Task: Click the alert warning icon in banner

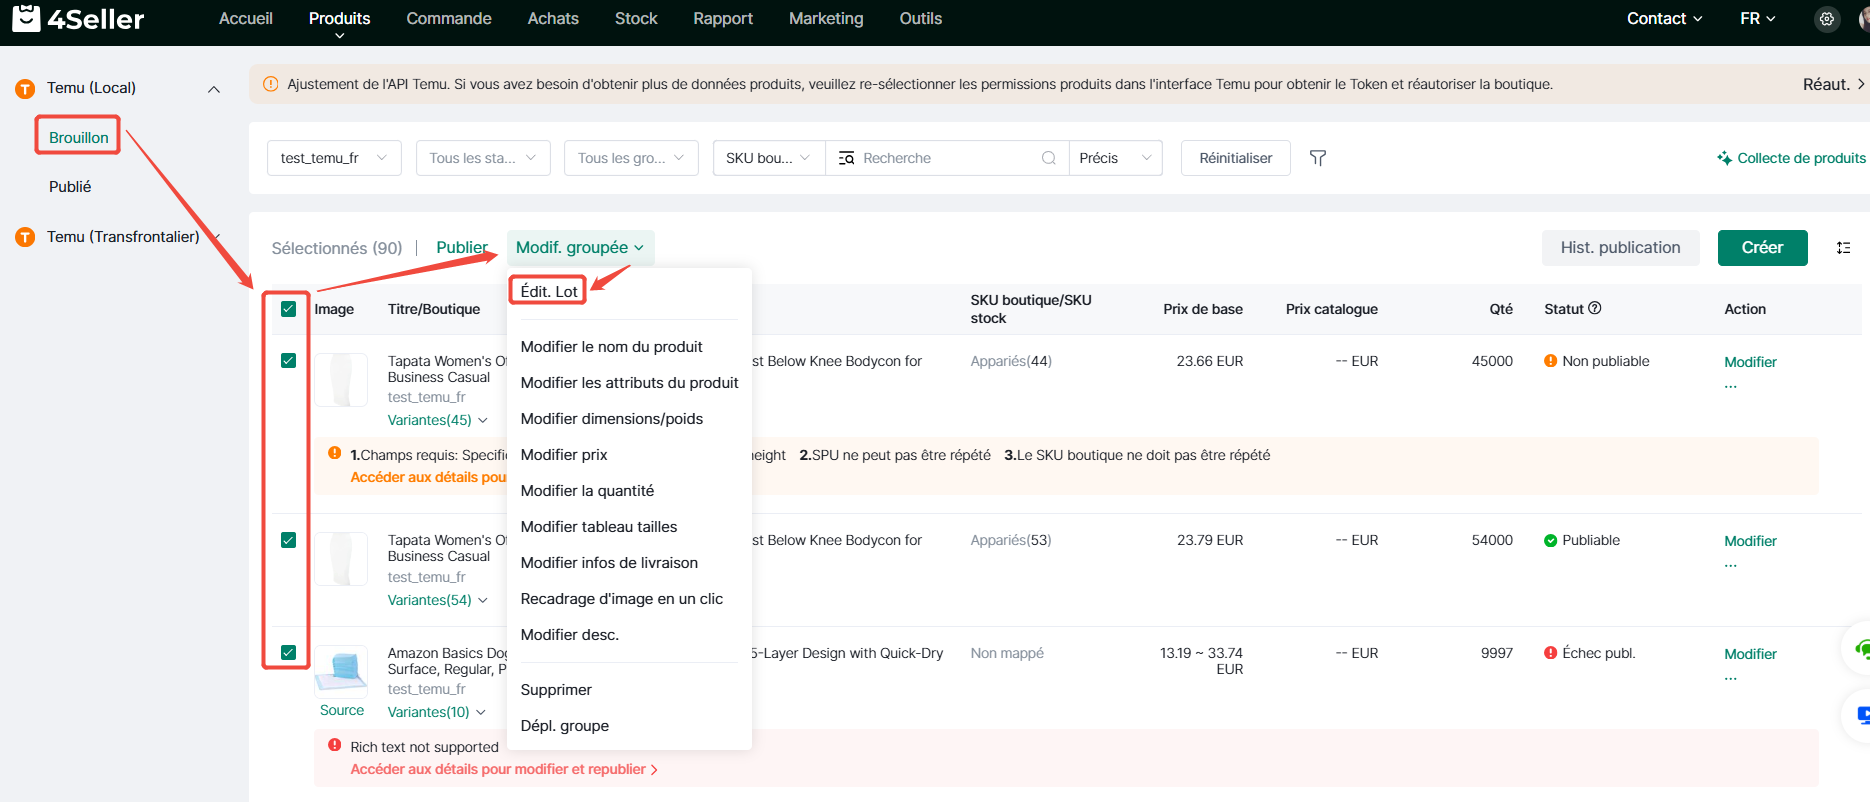Action: pyautogui.click(x=270, y=84)
